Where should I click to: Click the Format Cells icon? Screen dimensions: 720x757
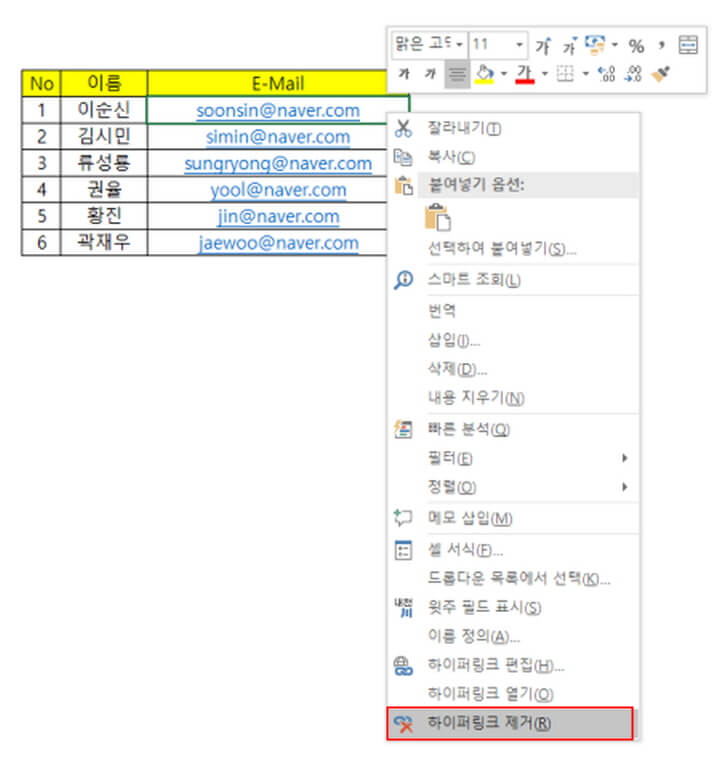point(403,550)
